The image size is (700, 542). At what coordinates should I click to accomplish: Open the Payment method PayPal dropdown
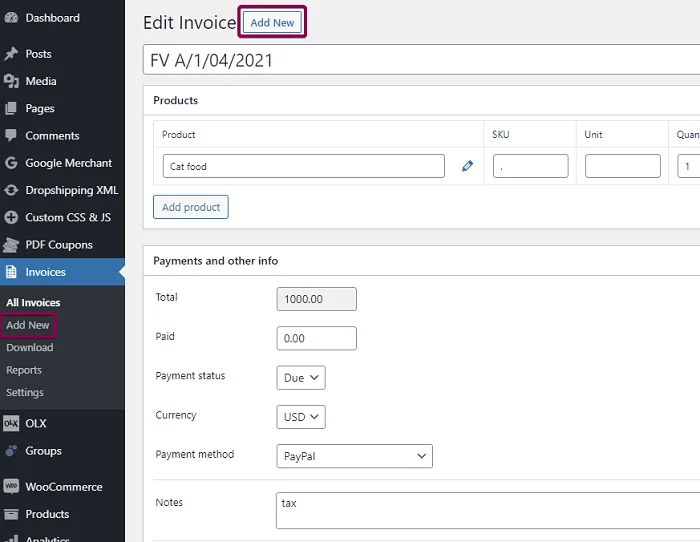coord(354,456)
